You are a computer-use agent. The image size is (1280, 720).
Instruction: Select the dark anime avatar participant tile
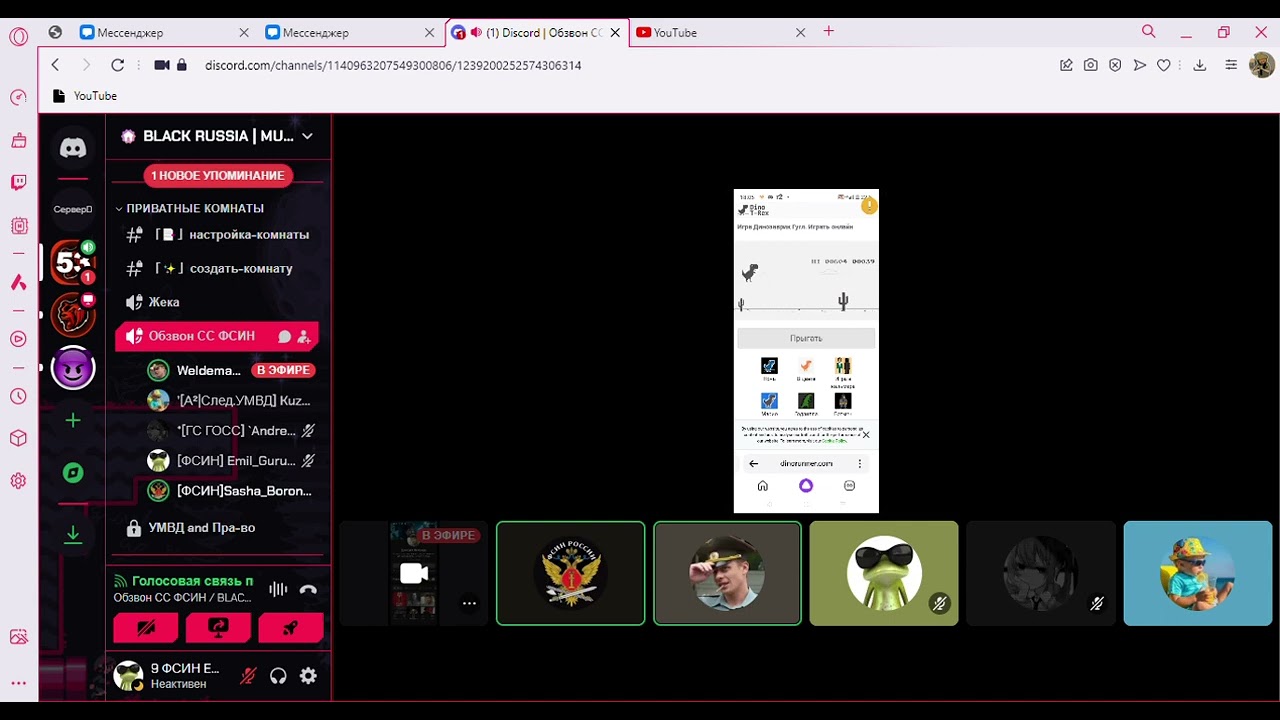click(x=1040, y=573)
